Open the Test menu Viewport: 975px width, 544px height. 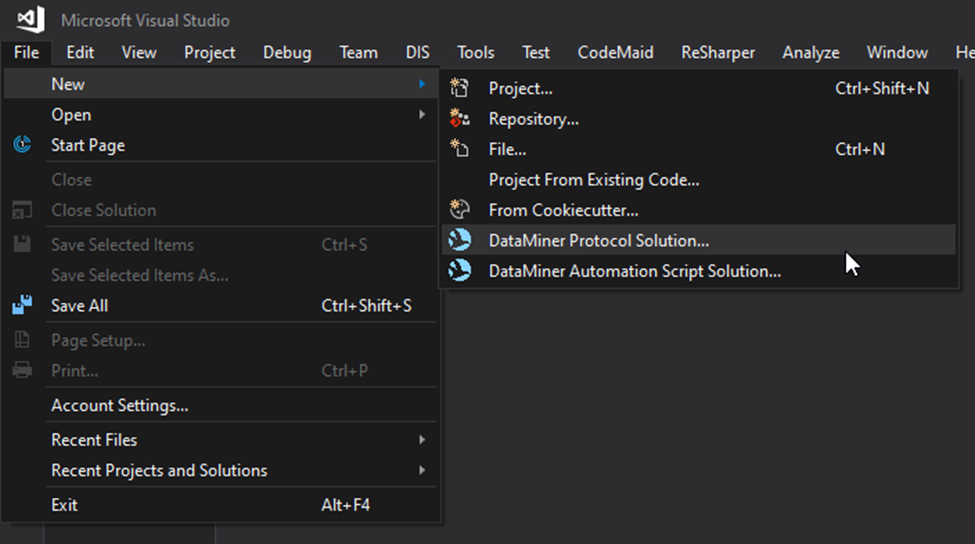click(535, 52)
